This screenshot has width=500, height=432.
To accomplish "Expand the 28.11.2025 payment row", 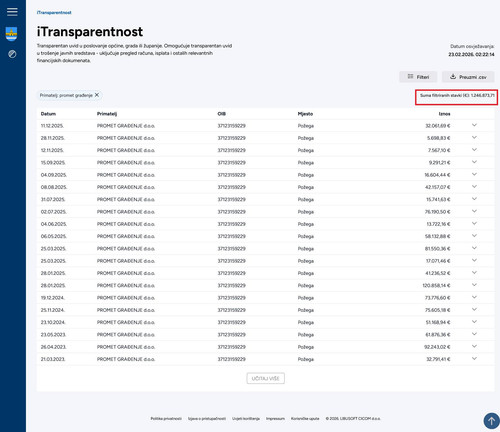I will tap(474, 138).
